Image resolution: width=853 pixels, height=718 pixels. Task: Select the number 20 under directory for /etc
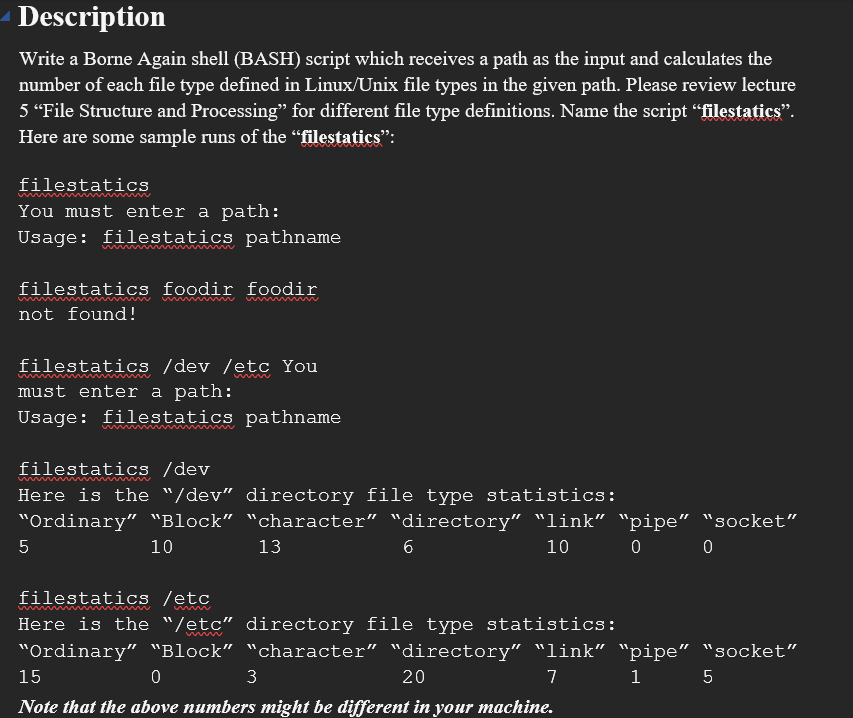413,676
